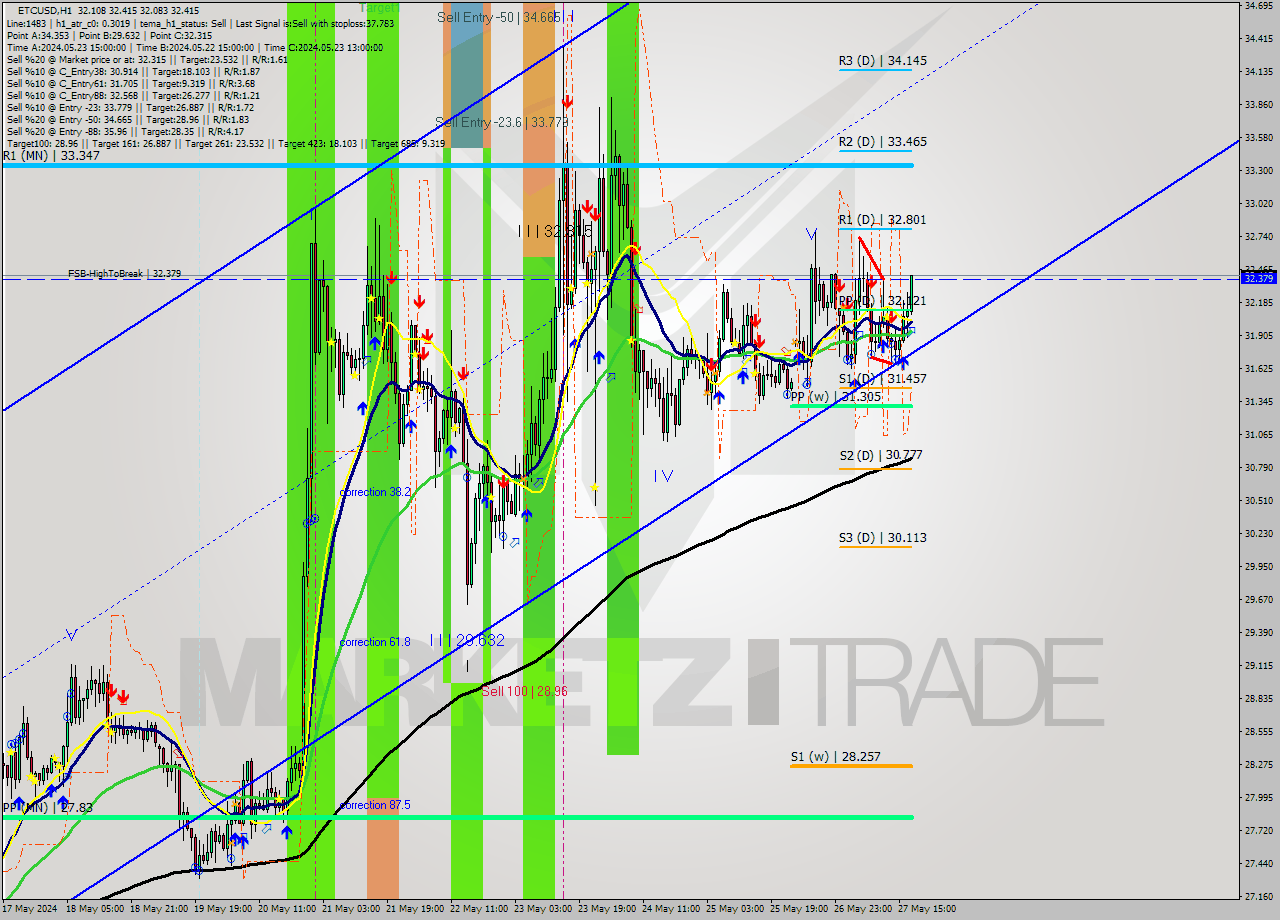Screen dimensions: 1280x920
Task: Click the 25 May 19:00 time label
Action: pyautogui.click(x=799, y=909)
